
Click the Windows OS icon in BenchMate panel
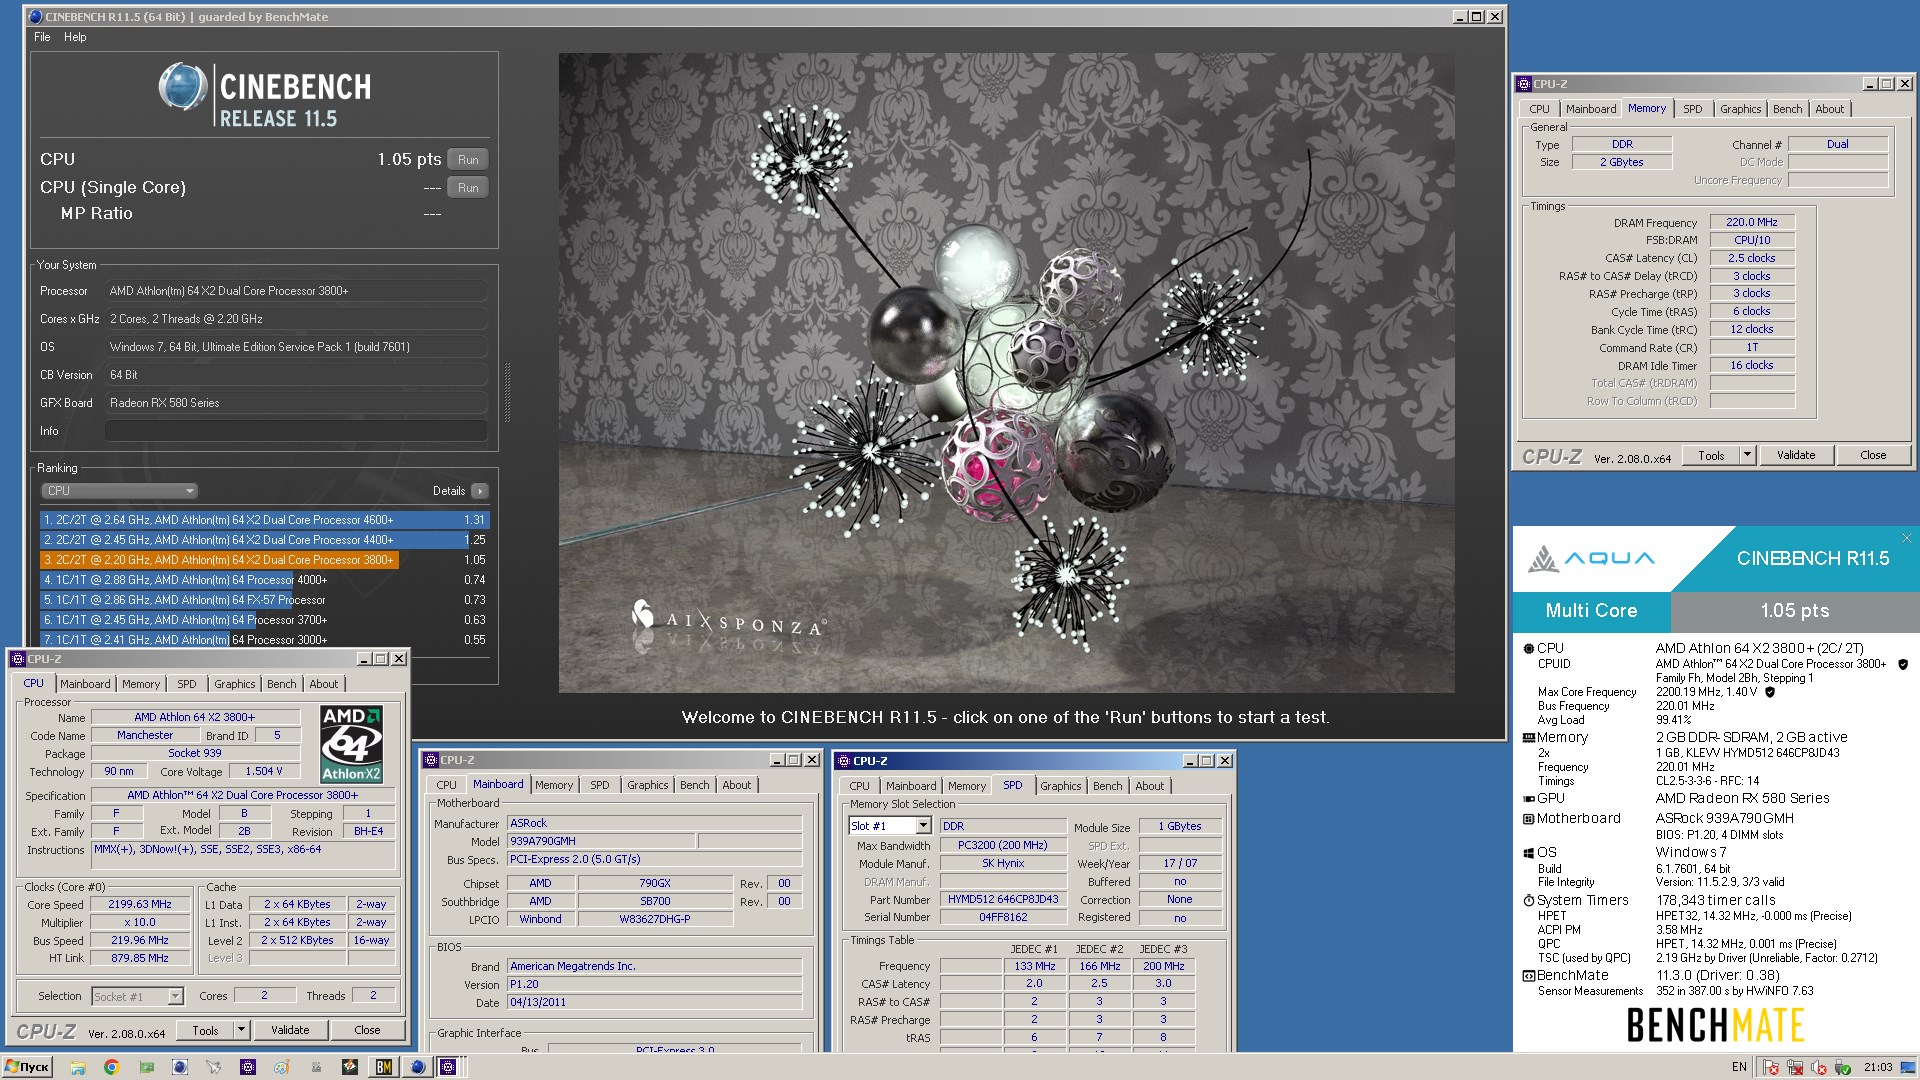(1528, 853)
